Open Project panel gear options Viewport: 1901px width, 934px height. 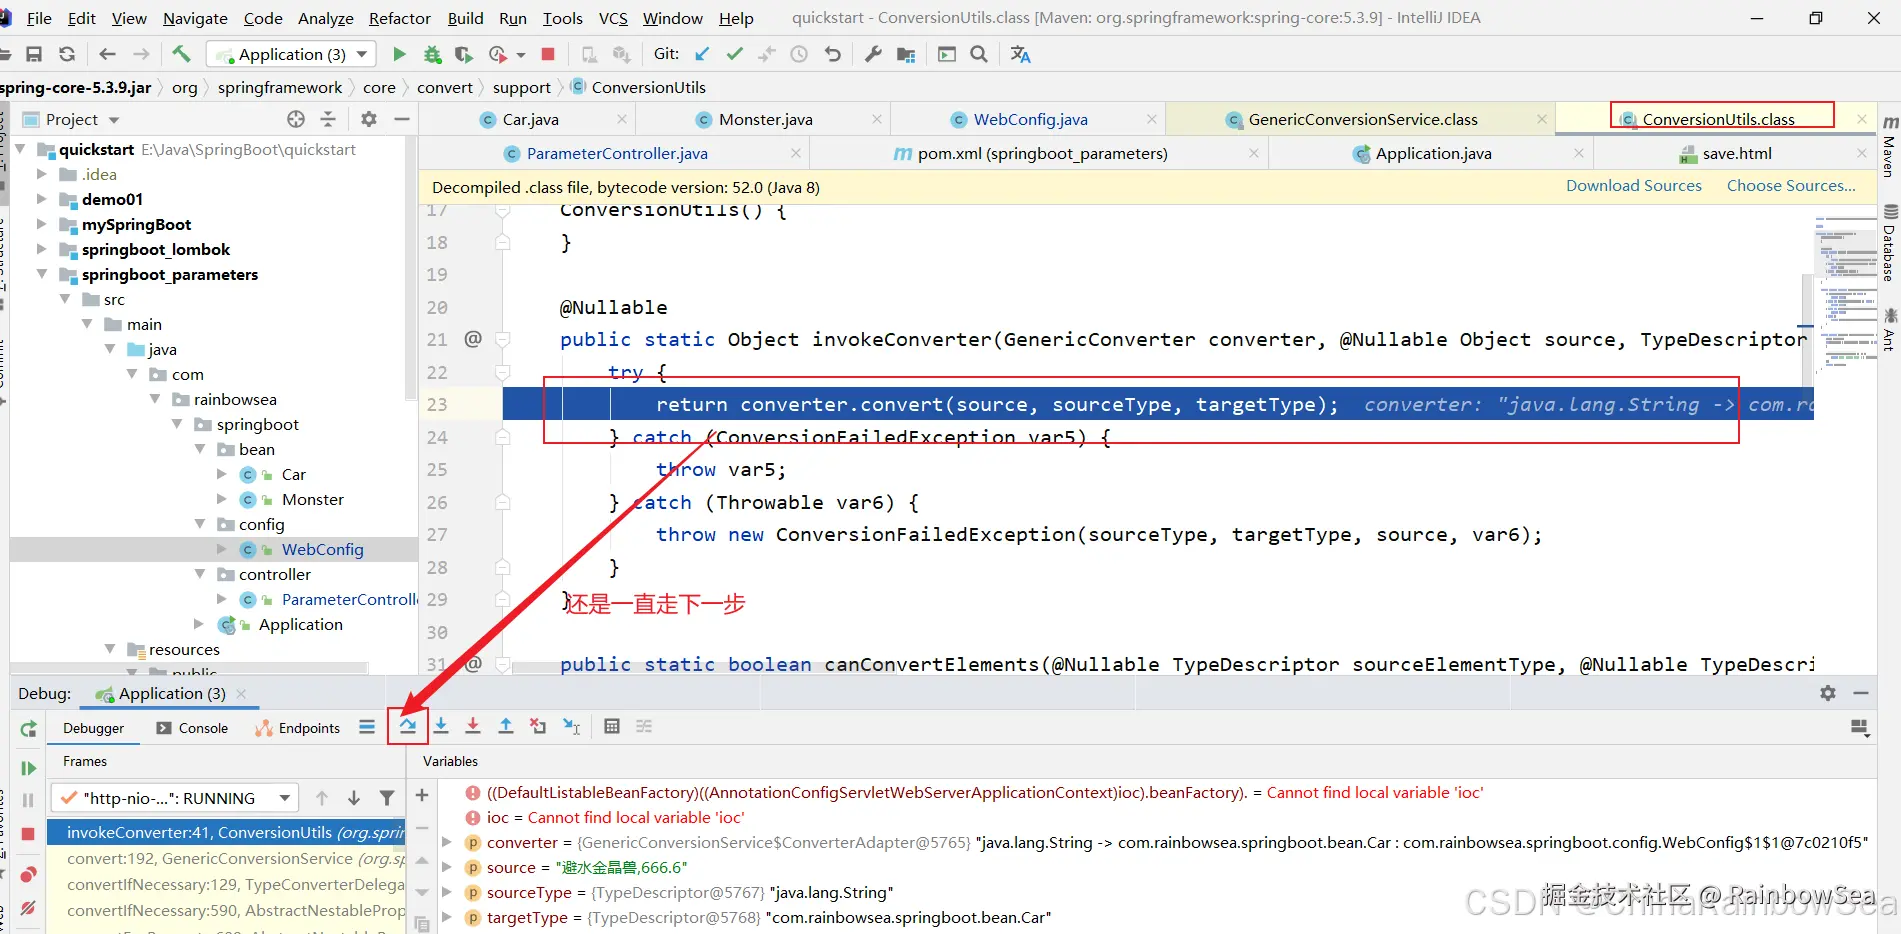pyautogui.click(x=369, y=119)
